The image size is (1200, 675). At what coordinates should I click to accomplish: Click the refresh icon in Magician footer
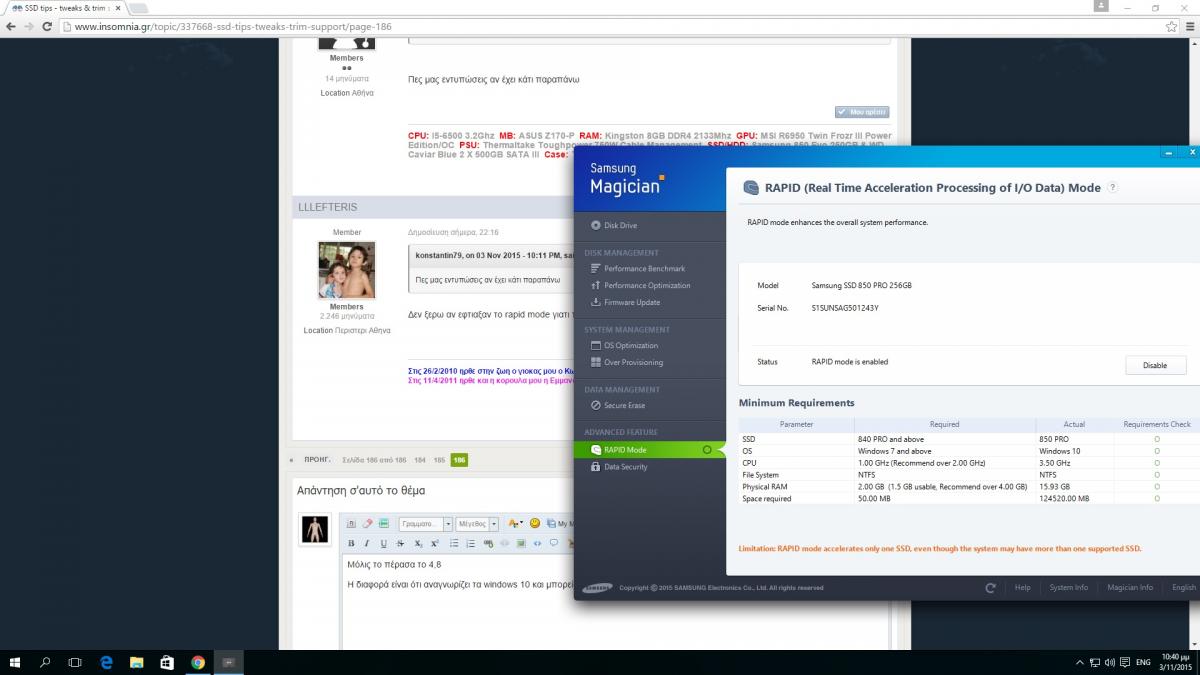point(990,588)
